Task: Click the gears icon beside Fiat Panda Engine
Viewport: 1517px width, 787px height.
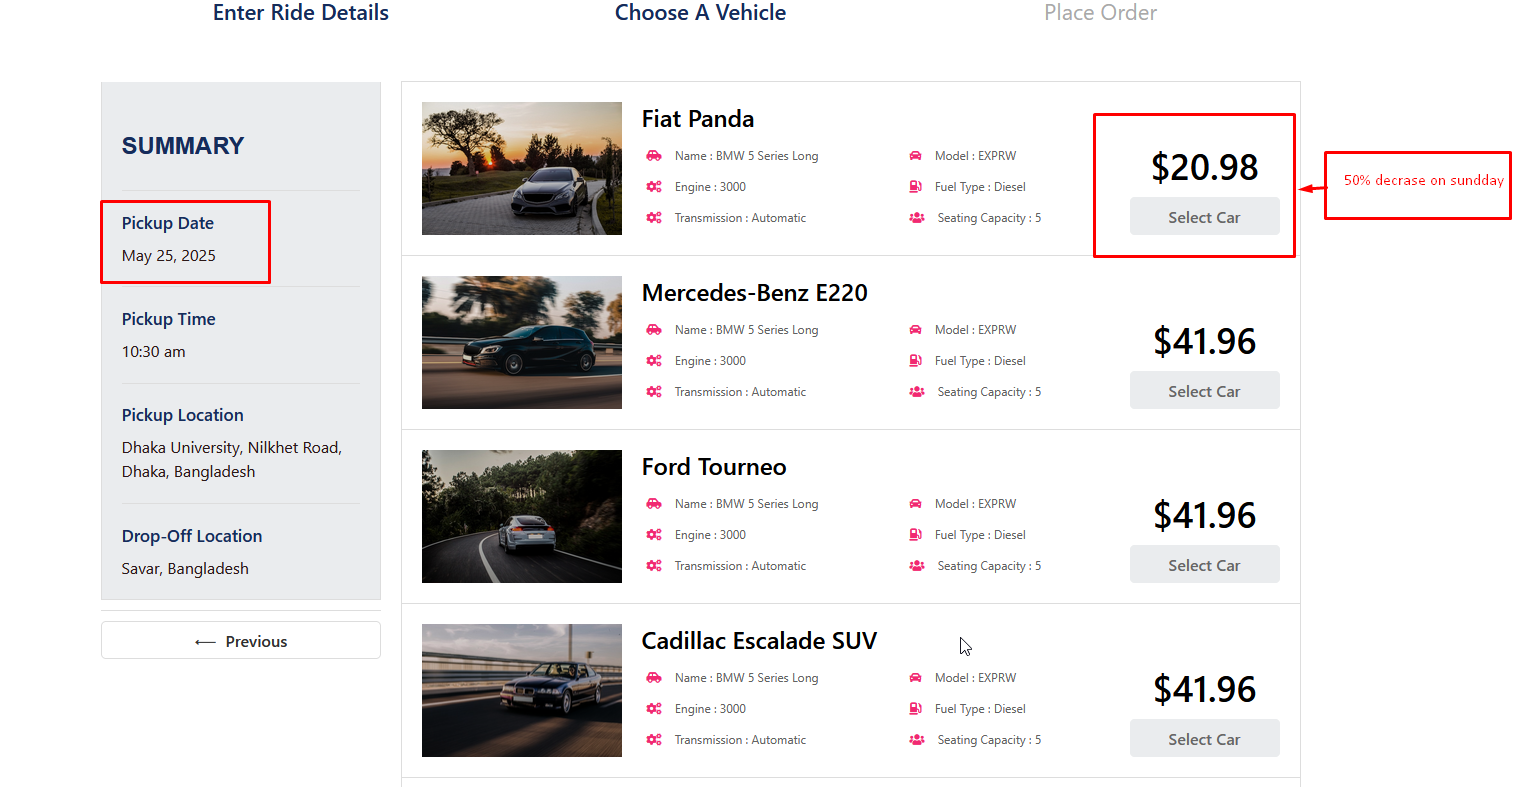Action: click(x=654, y=187)
